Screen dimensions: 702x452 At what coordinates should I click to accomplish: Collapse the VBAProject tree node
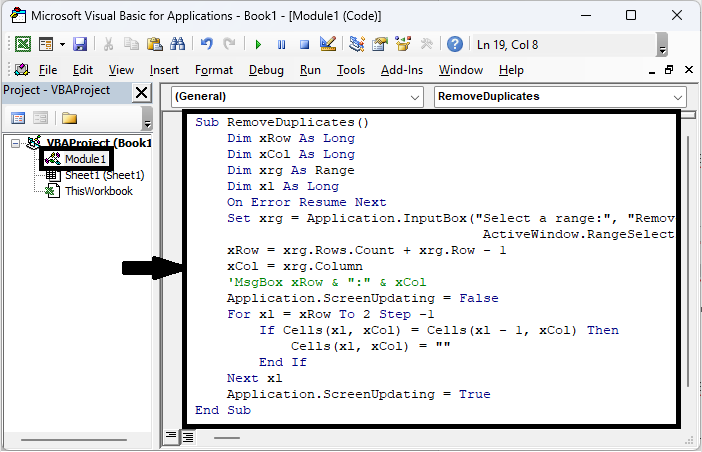click(17, 143)
